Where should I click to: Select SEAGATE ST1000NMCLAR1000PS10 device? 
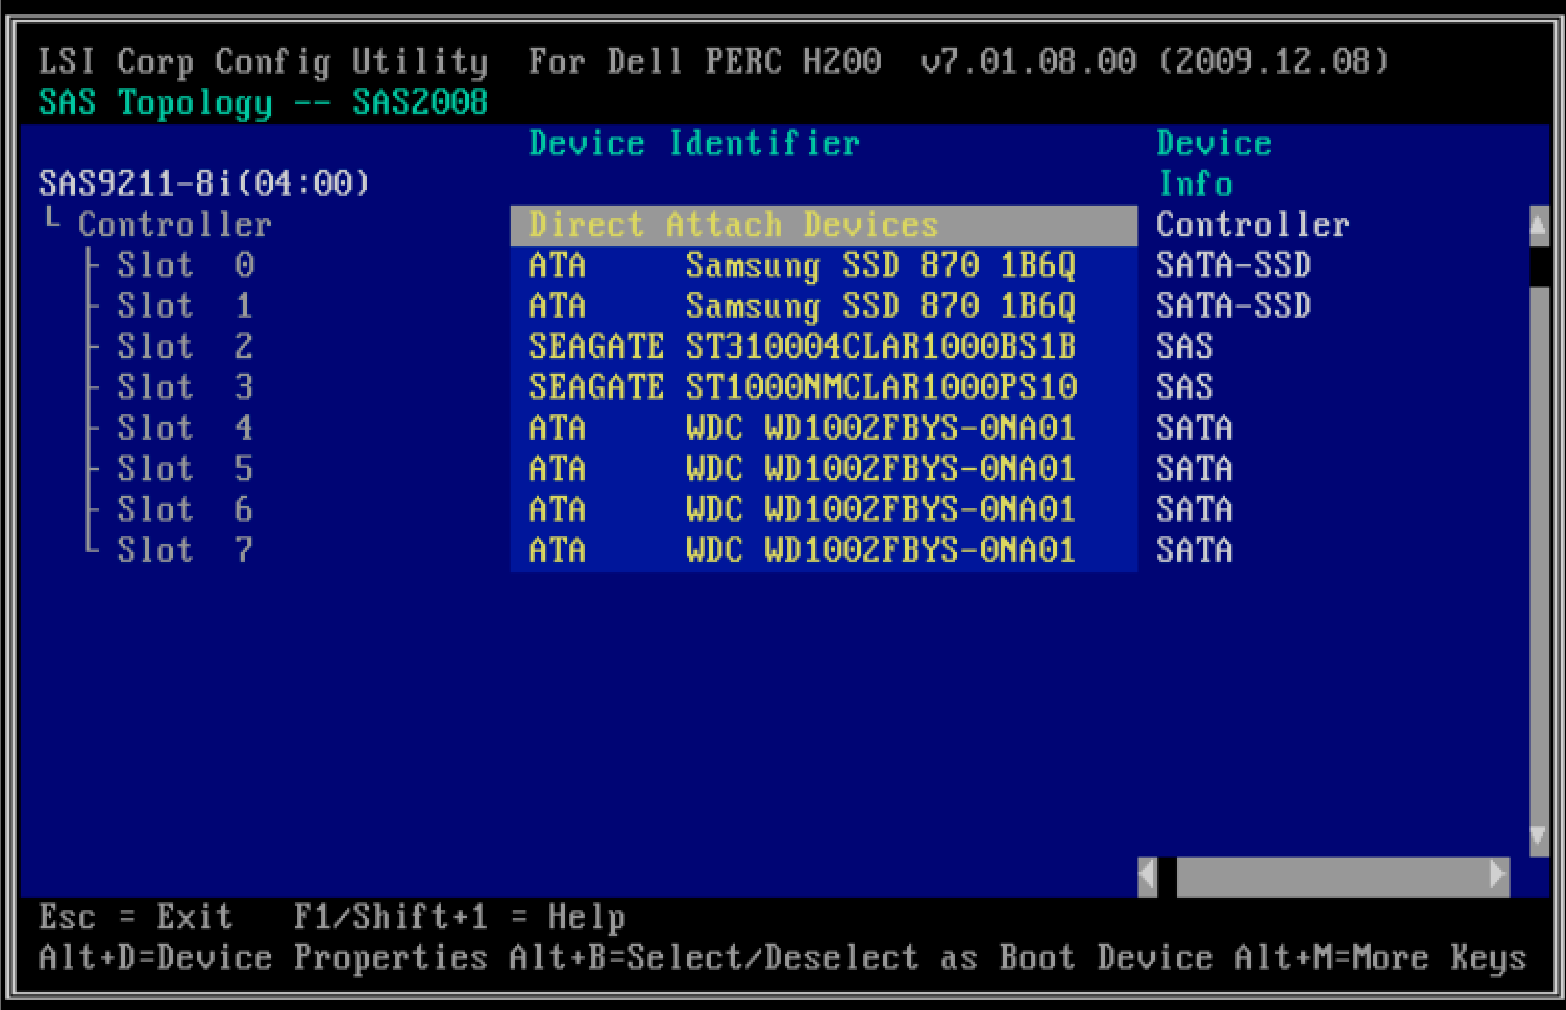(803, 387)
